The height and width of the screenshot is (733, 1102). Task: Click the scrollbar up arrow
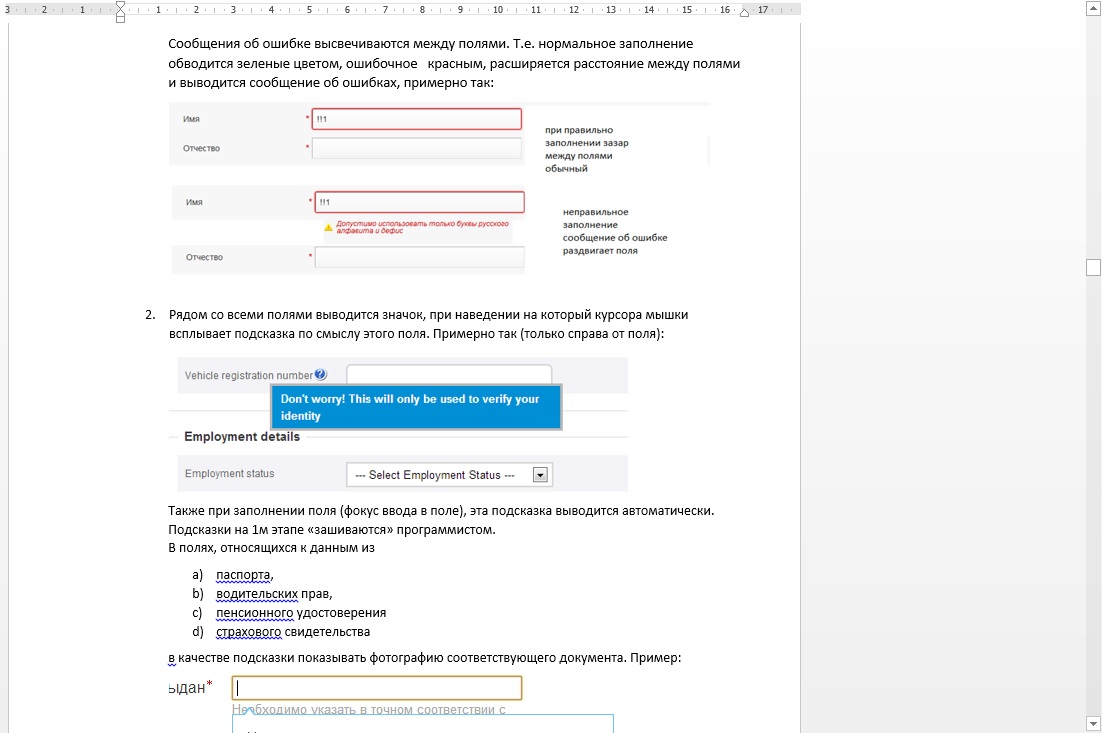(x=1093, y=7)
